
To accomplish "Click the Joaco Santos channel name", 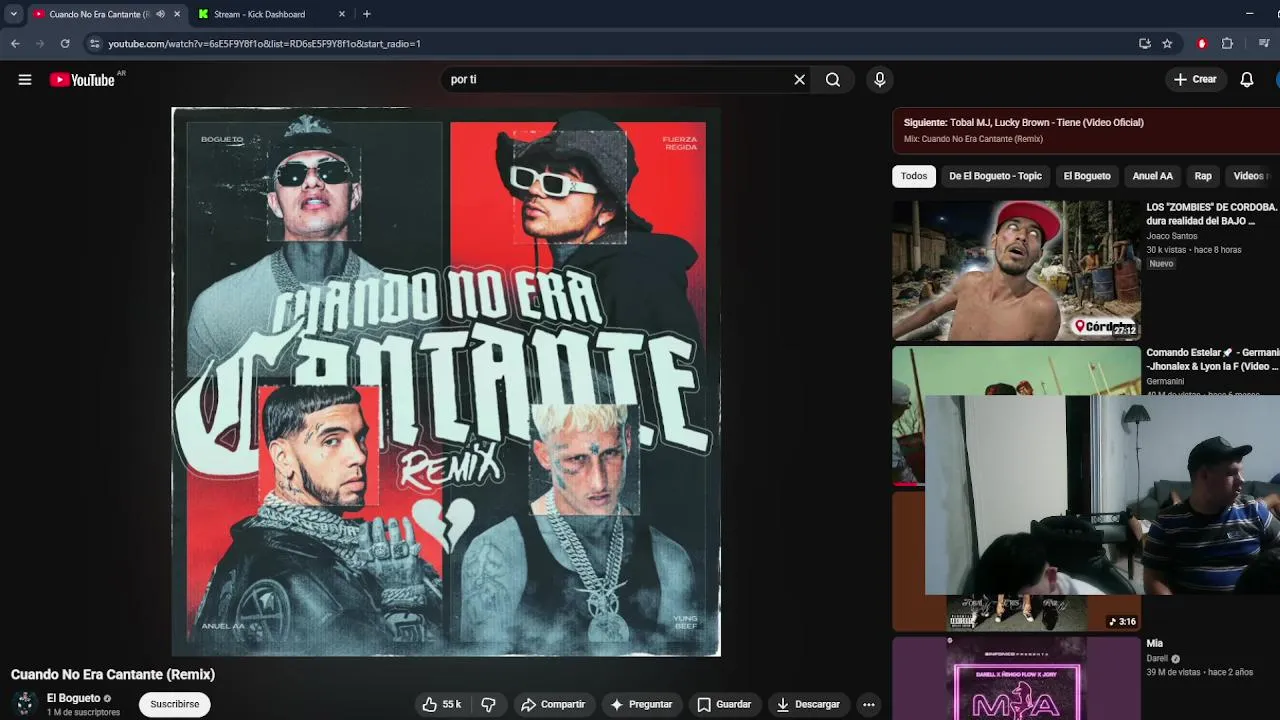I will click(1171, 237).
